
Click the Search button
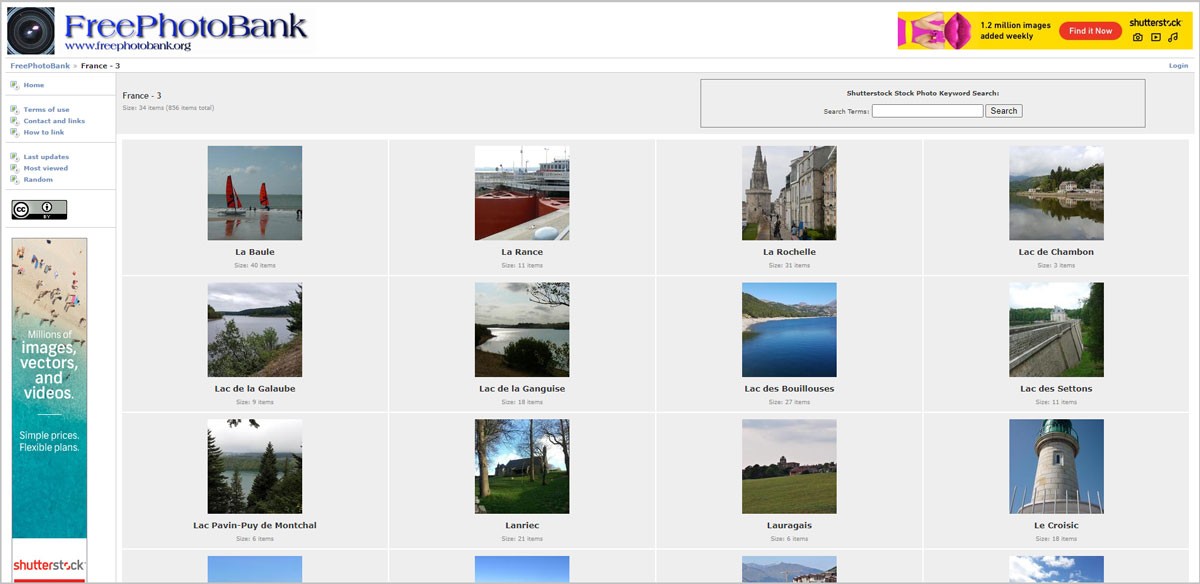point(1004,111)
